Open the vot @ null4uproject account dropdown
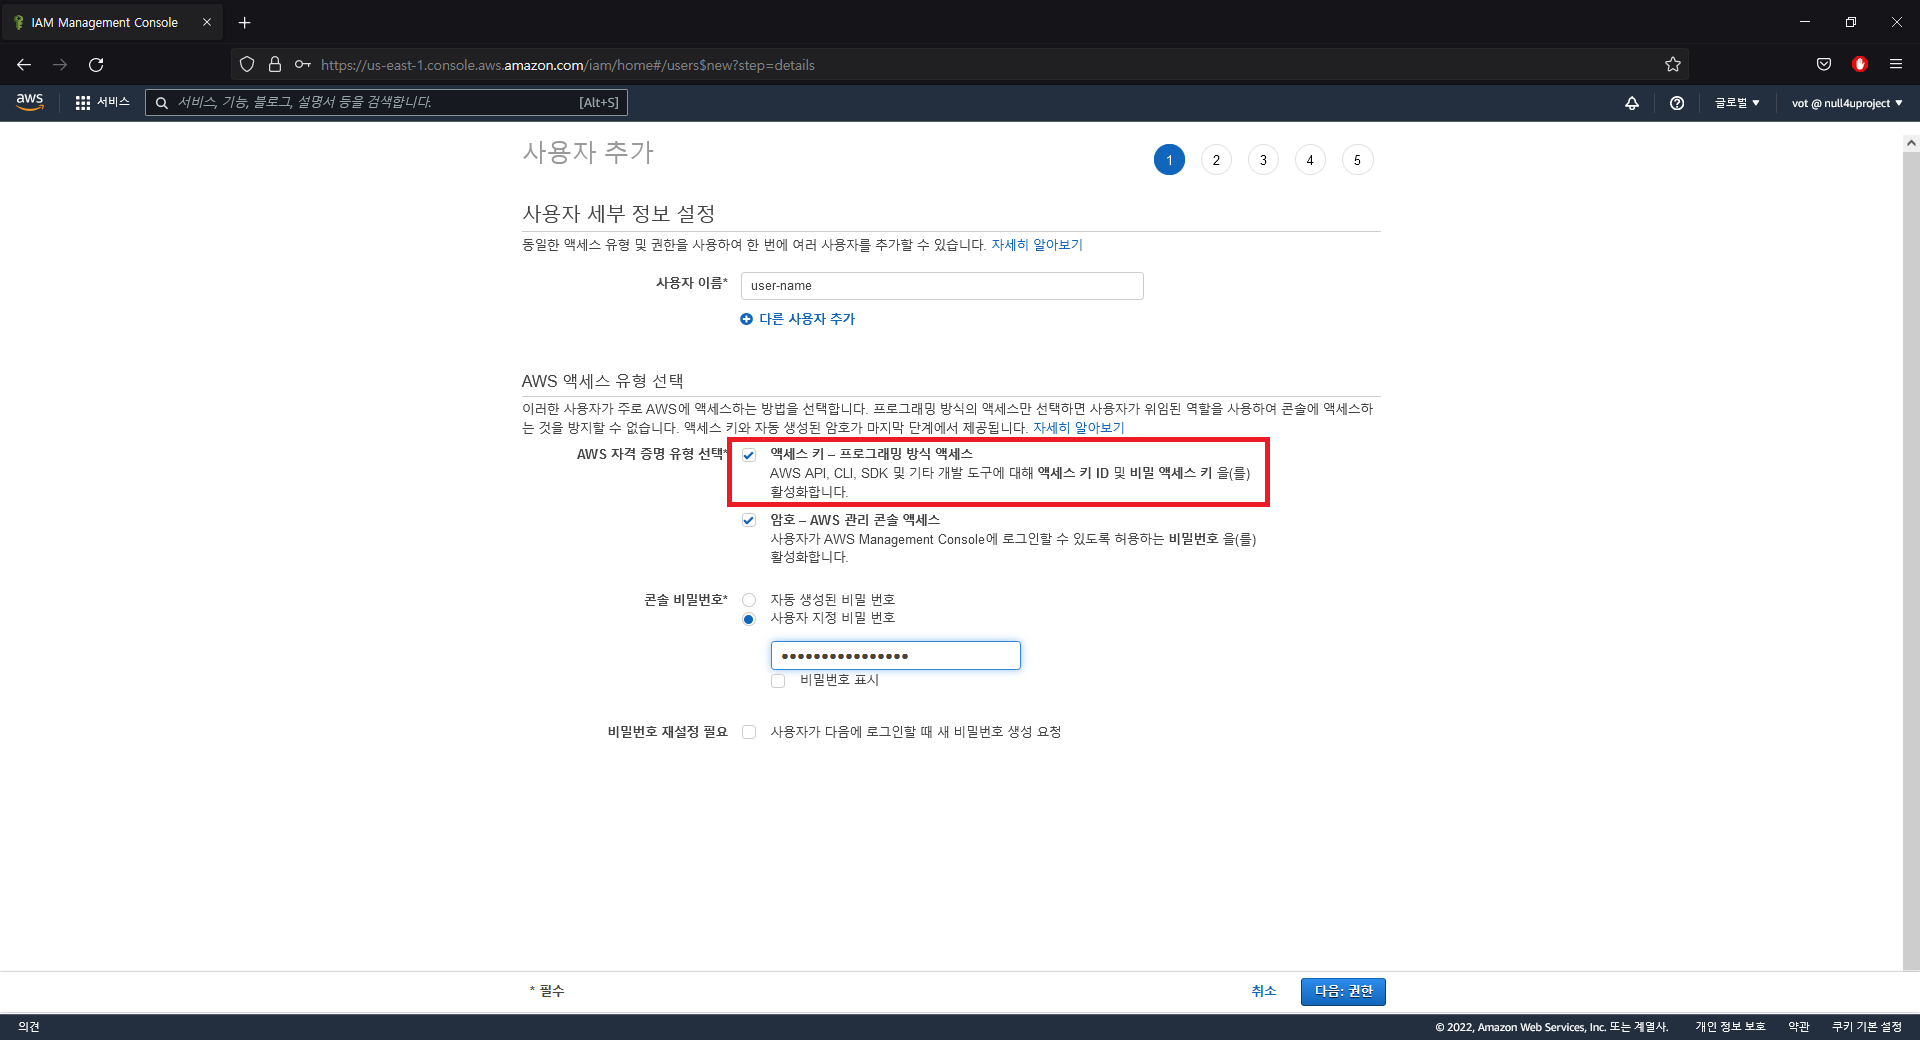This screenshot has width=1920, height=1040. tap(1847, 103)
